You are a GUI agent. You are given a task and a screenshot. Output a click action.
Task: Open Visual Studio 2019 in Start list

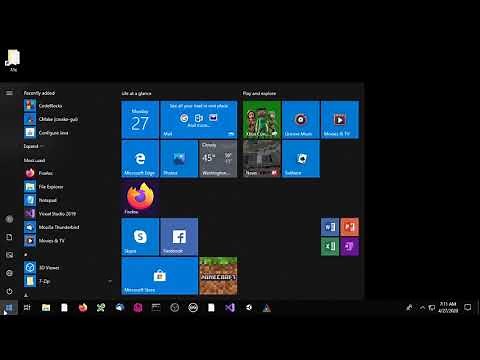tap(50, 214)
